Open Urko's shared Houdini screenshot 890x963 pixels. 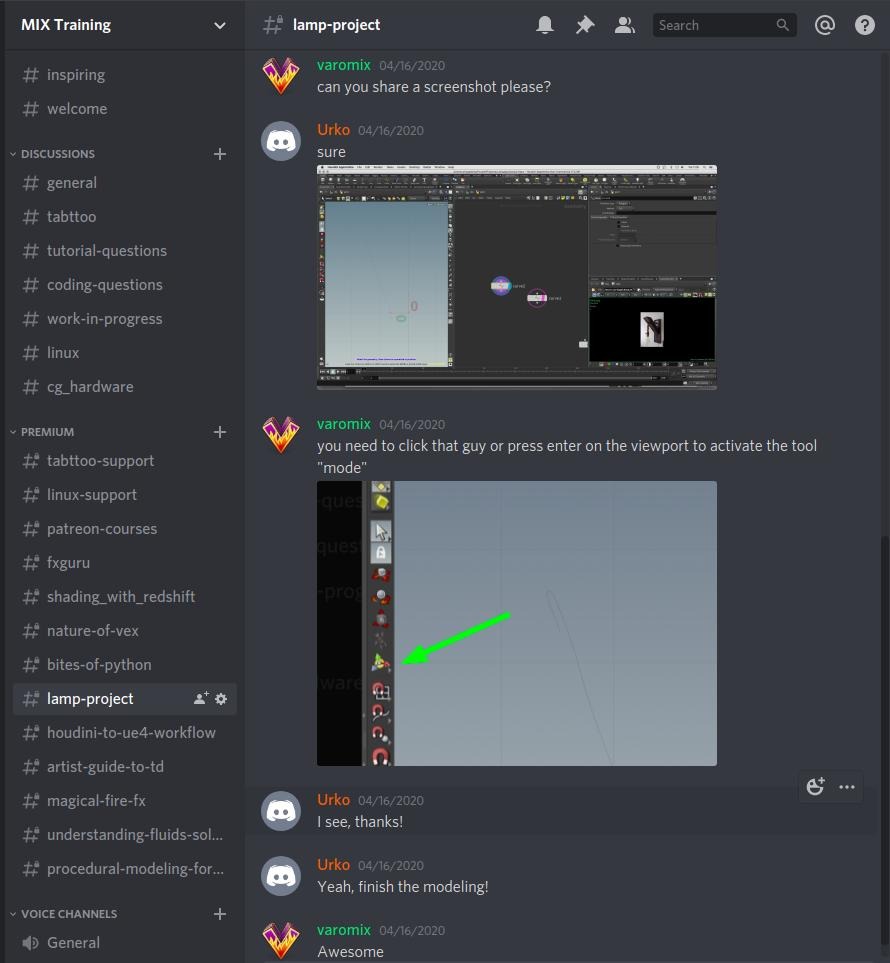[516, 277]
